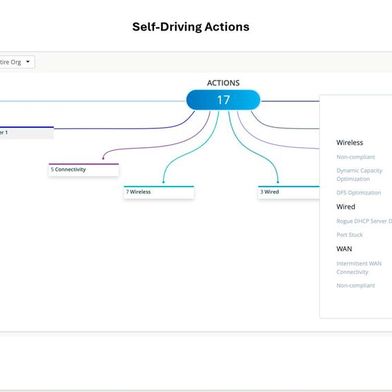Click Intermittent WAN Connectivity entry

tap(359, 268)
